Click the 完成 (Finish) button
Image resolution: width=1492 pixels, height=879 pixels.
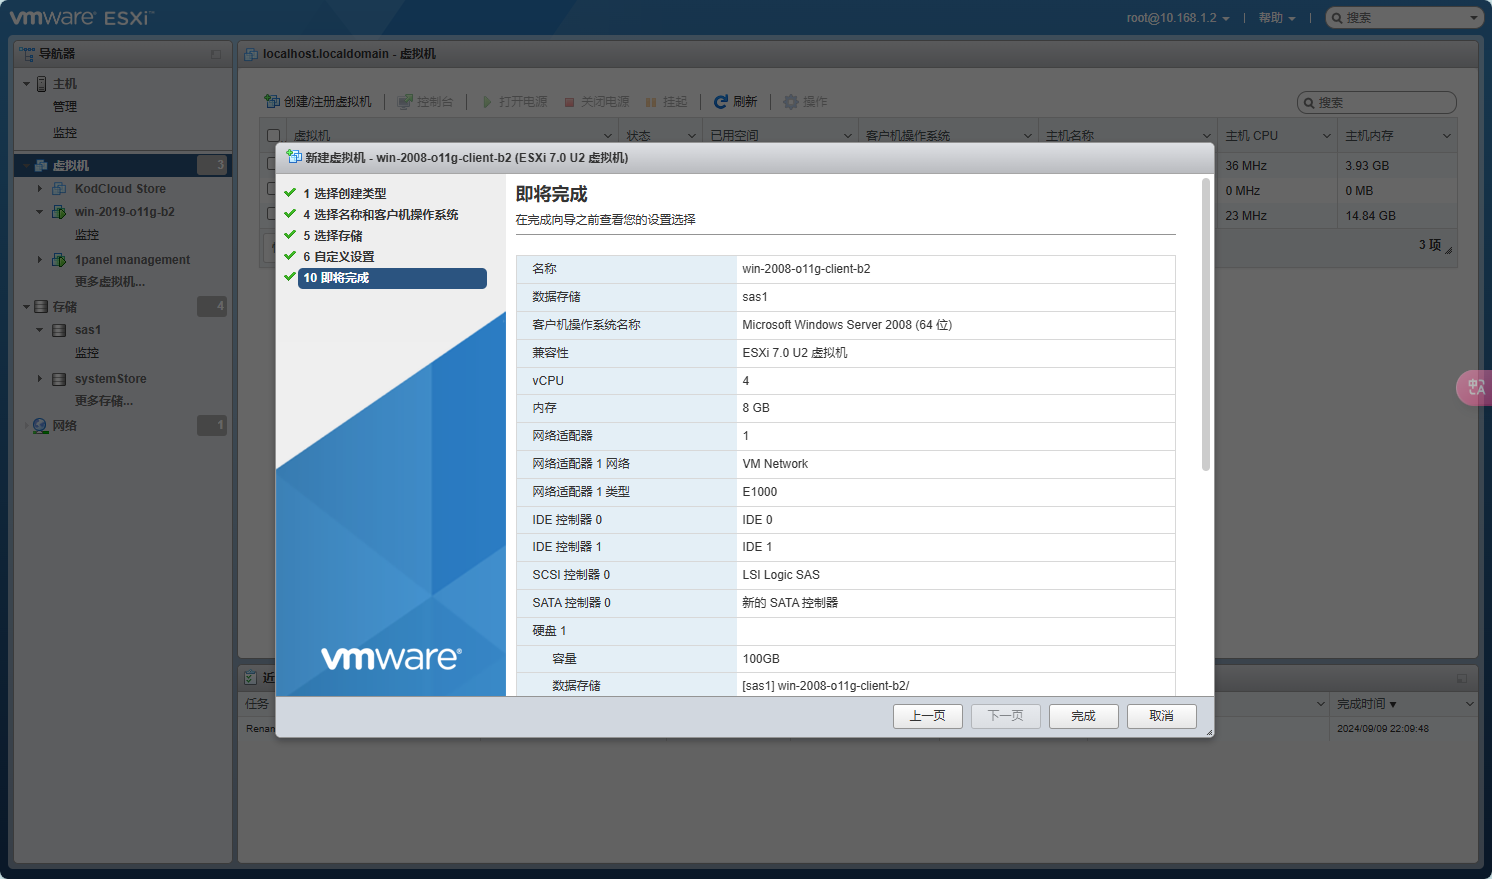click(1083, 716)
